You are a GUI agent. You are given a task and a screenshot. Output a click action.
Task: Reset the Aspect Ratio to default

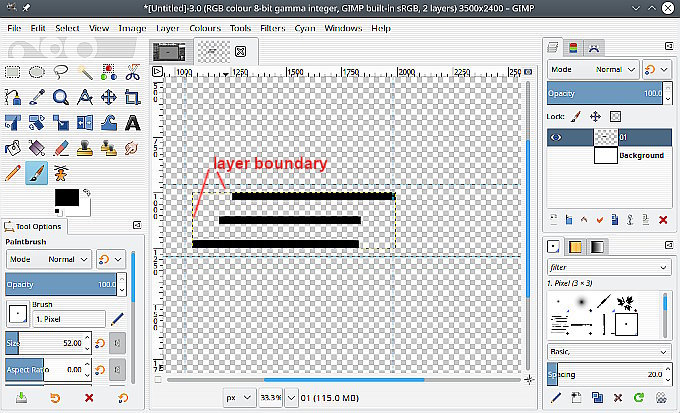[100, 370]
